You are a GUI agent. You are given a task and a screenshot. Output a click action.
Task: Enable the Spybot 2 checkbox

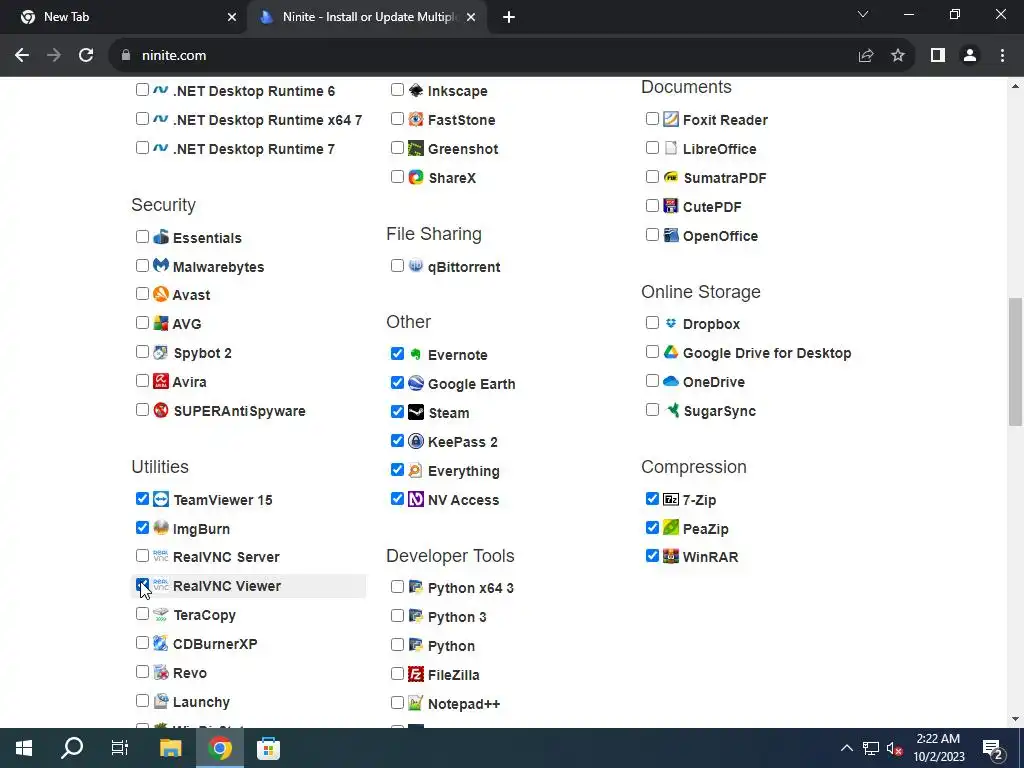click(142, 352)
